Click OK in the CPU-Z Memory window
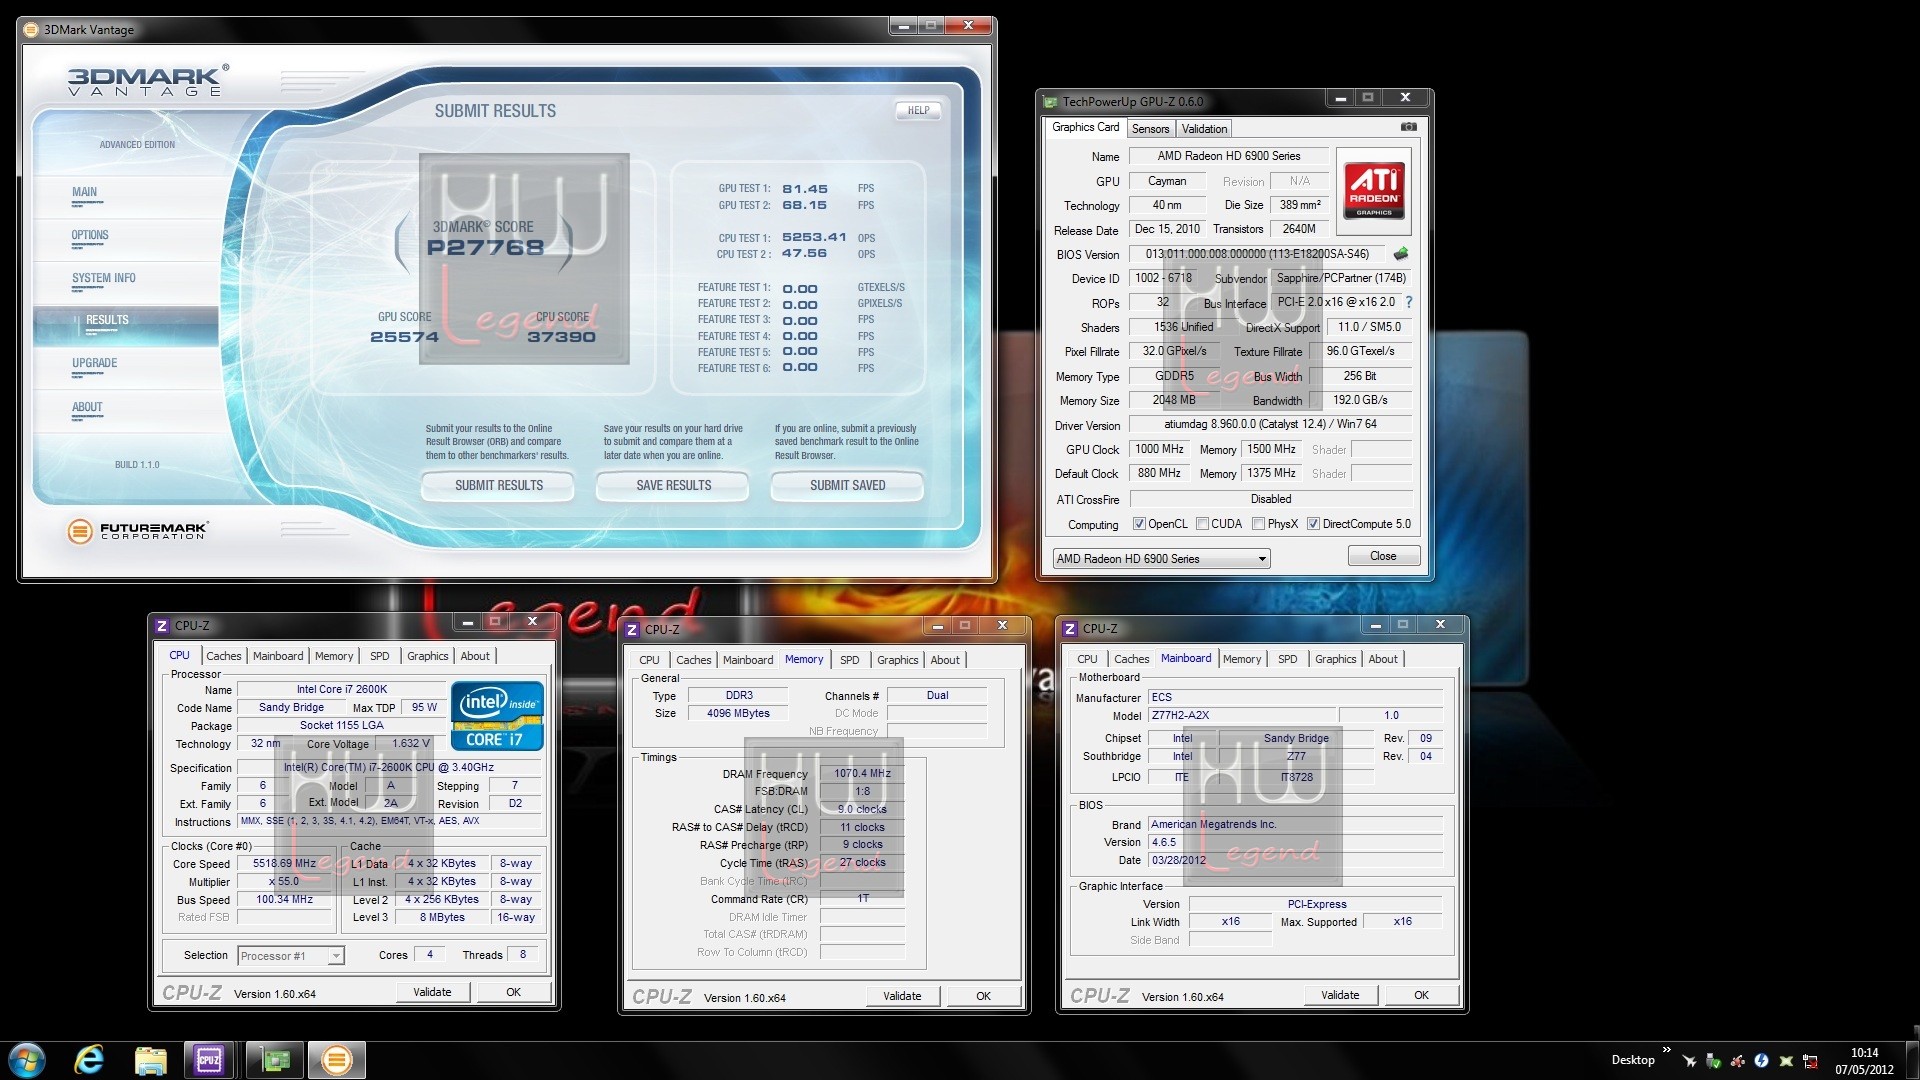Image resolution: width=1920 pixels, height=1080 pixels. [x=983, y=996]
